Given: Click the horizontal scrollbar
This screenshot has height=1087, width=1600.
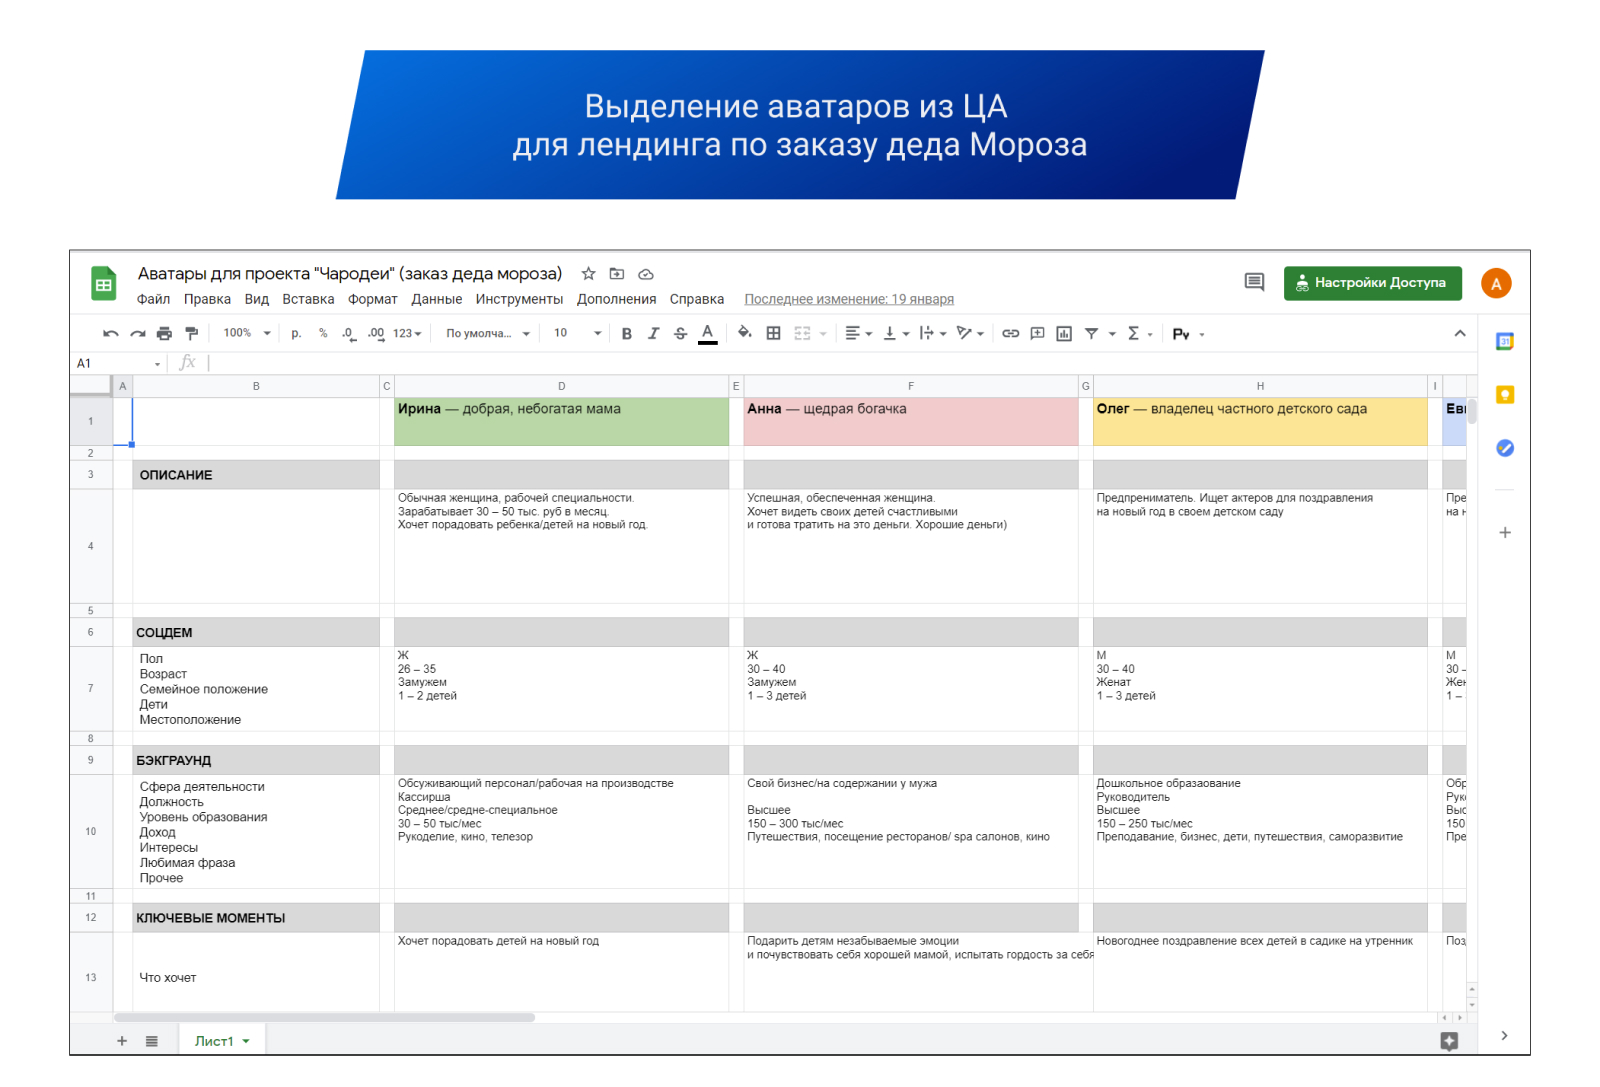Looking at the screenshot, I should pyautogui.click(x=325, y=1018).
